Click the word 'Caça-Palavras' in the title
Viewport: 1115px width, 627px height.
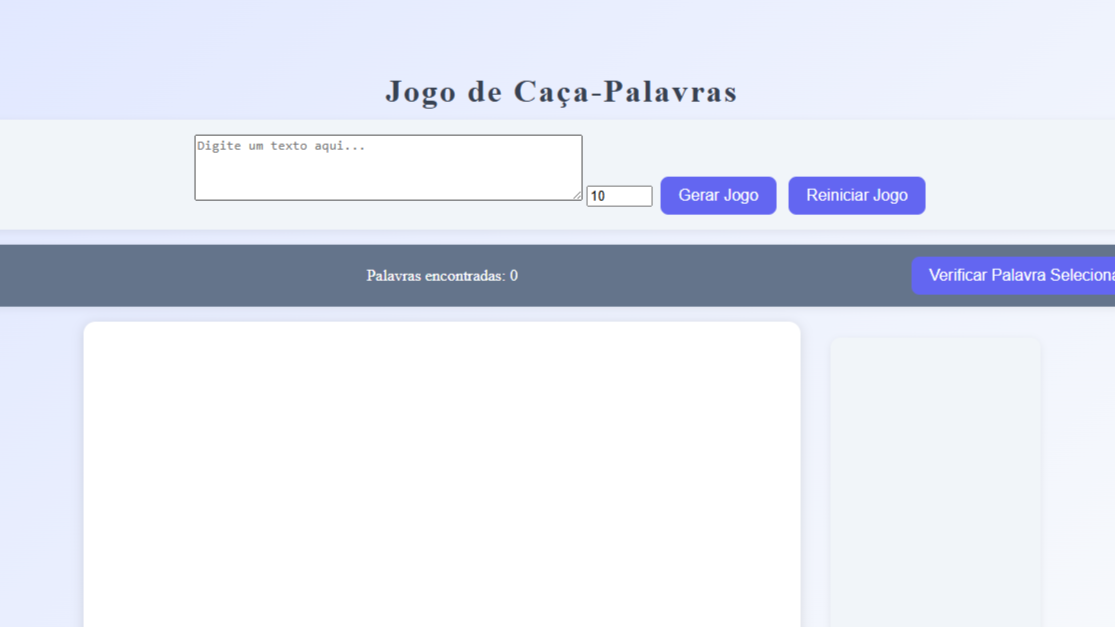coord(625,91)
